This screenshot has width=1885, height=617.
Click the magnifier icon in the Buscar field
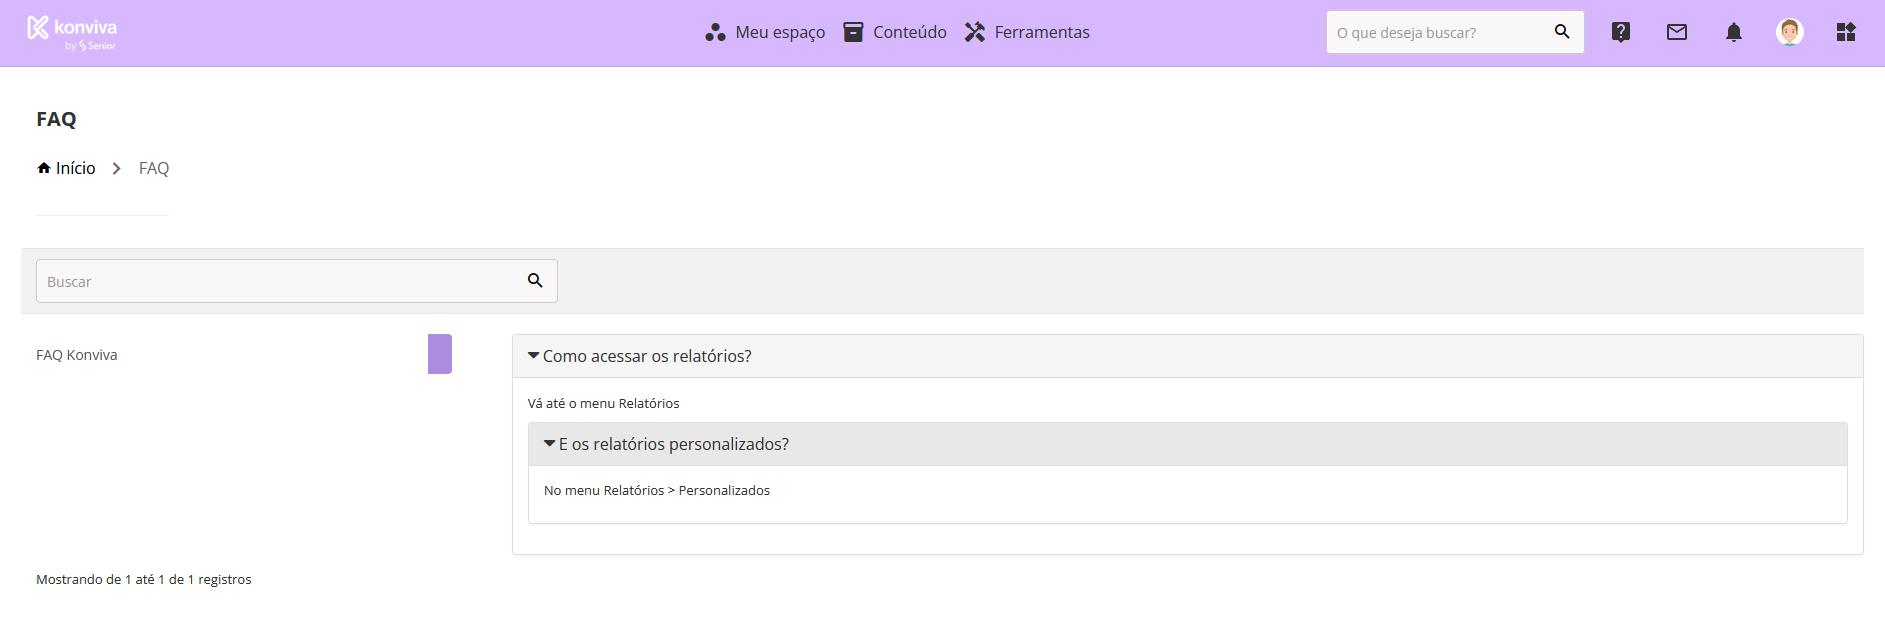coord(535,281)
